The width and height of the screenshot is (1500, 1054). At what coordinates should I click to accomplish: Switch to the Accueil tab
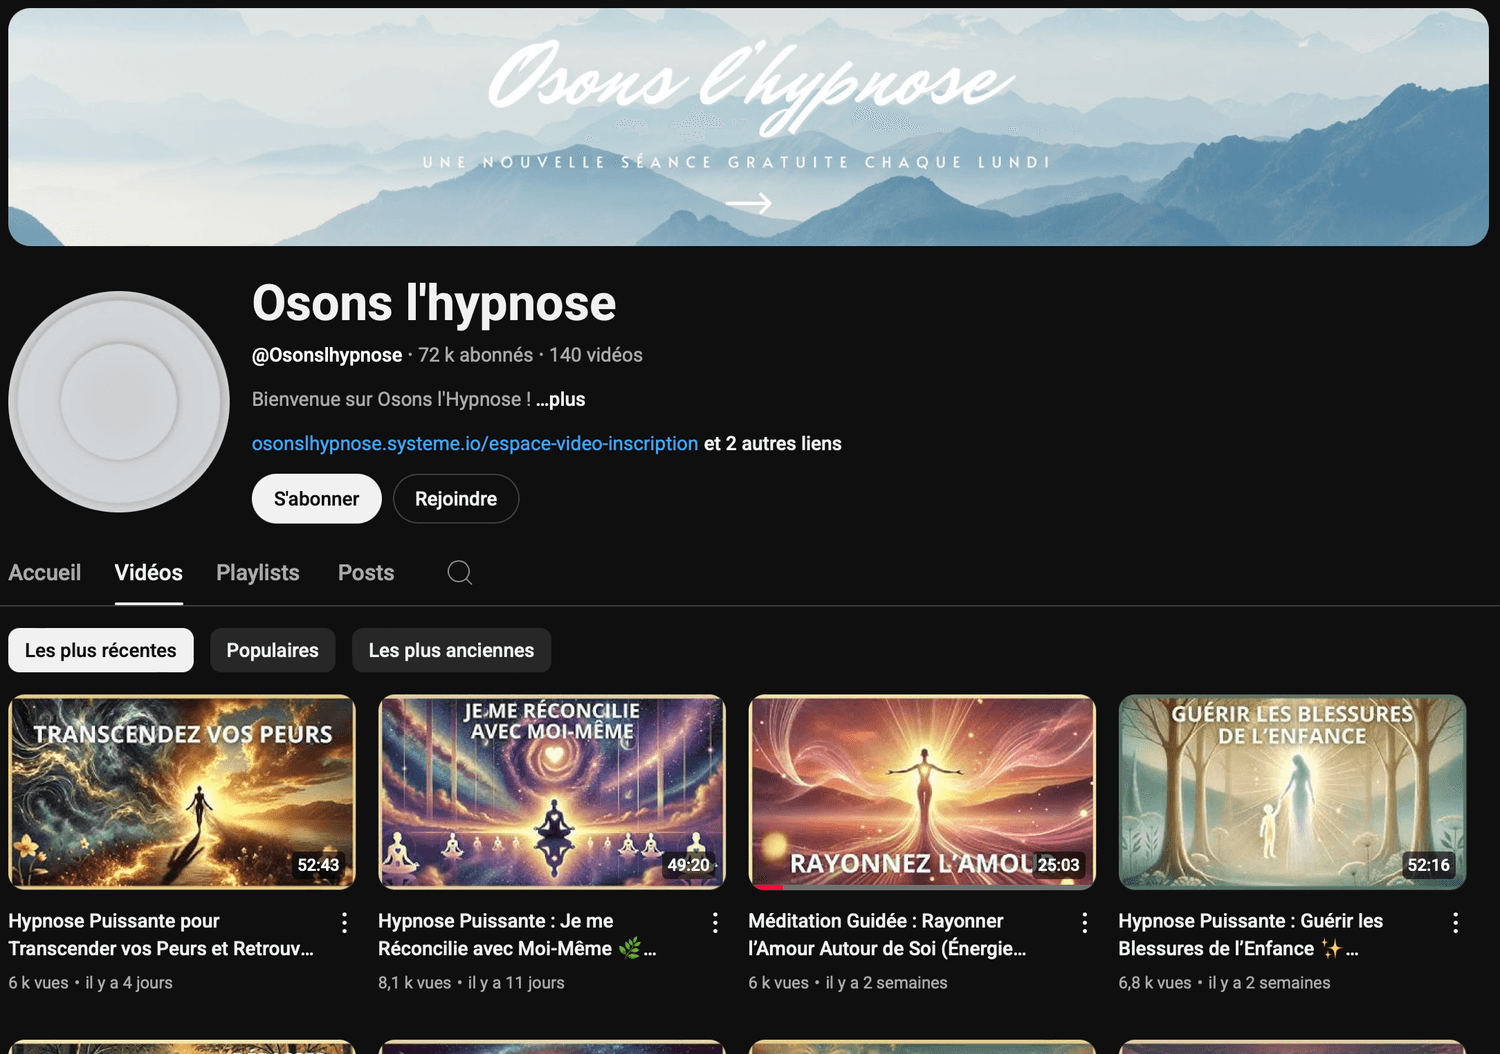(x=45, y=573)
